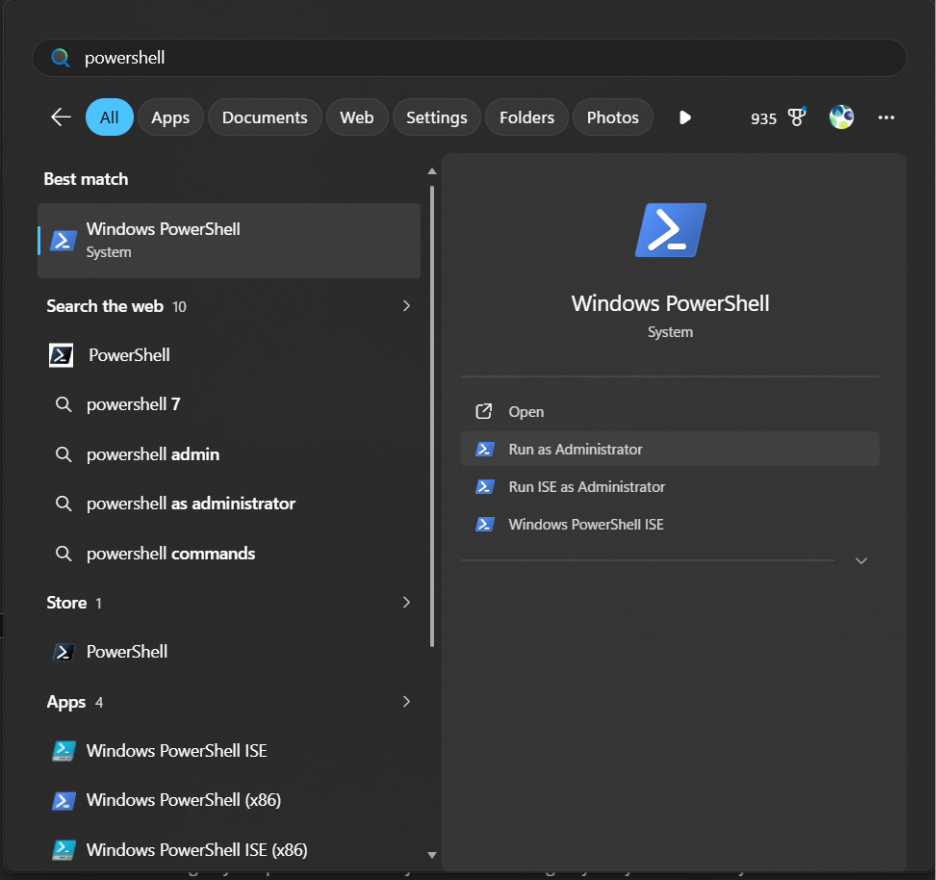Click the 935 rewards points count
Image resolution: width=936 pixels, height=880 pixels.
pos(763,118)
